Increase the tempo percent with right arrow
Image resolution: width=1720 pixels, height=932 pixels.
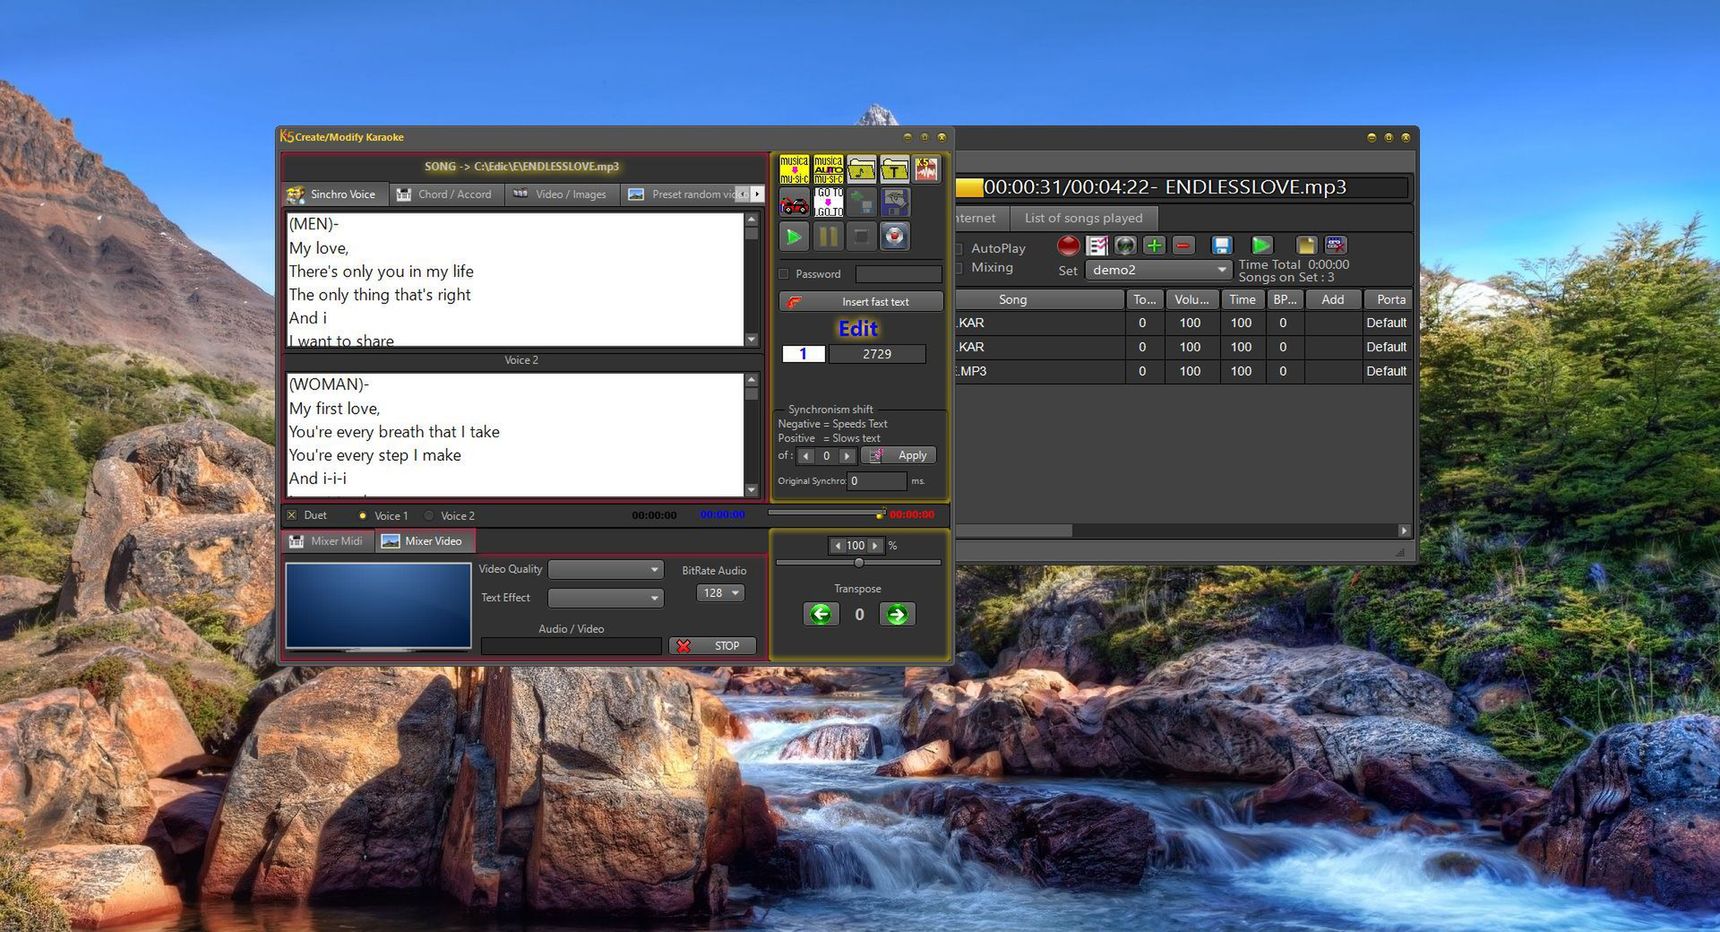pos(875,546)
